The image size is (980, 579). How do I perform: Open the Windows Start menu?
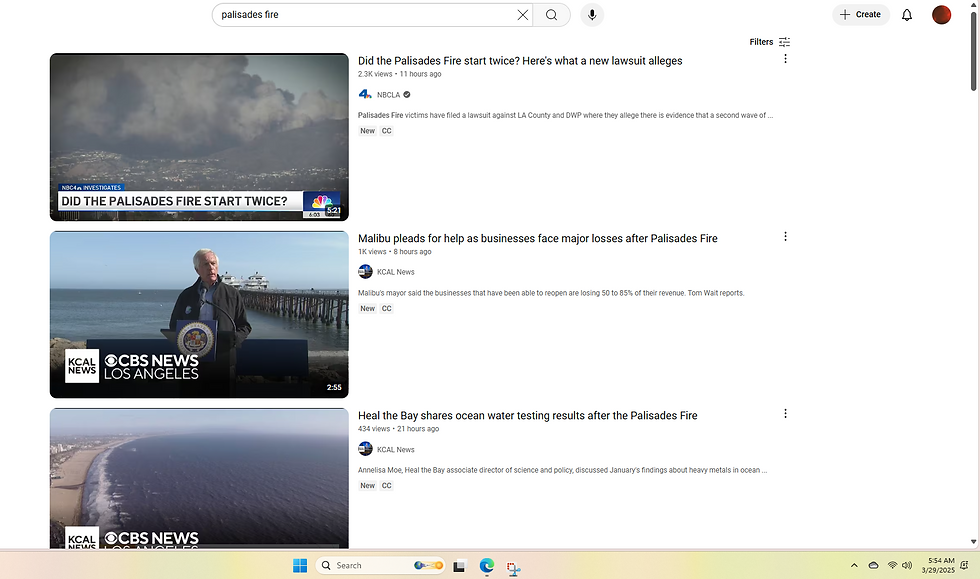tap(300, 566)
